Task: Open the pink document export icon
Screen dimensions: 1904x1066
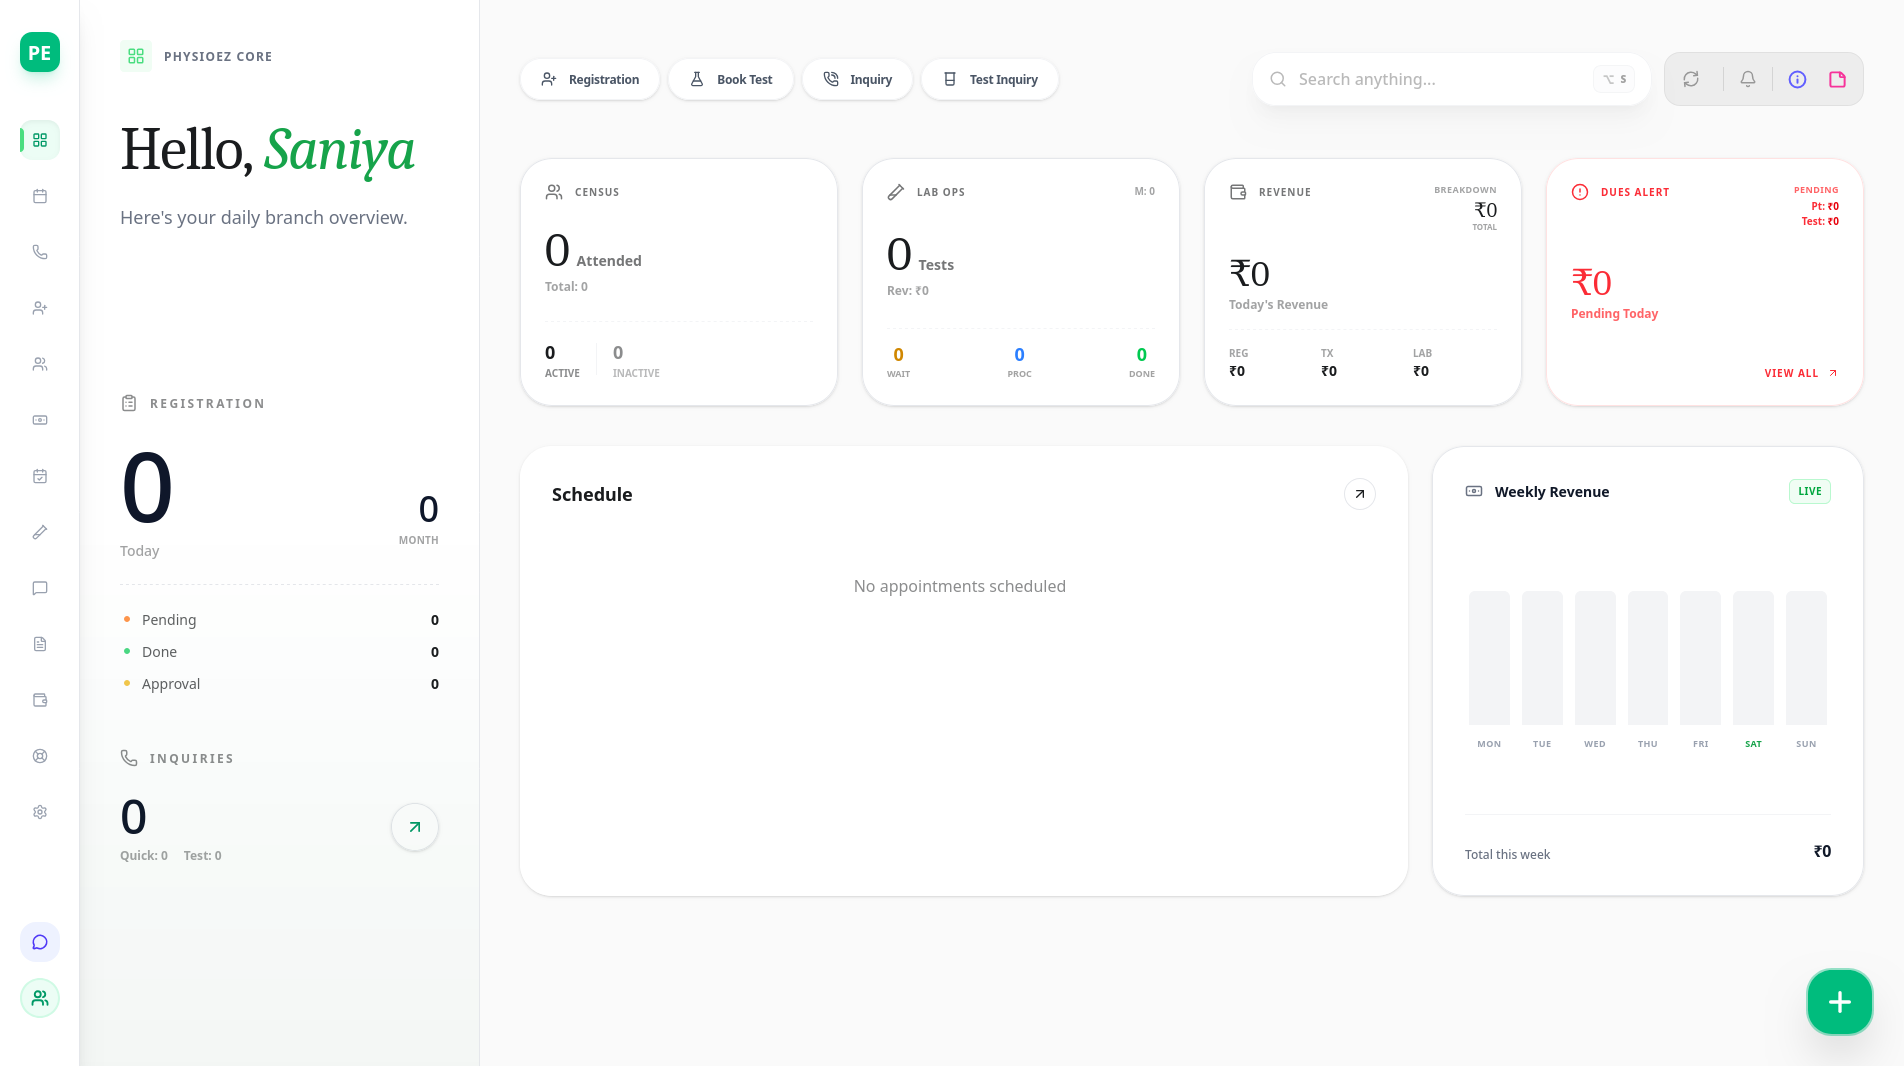Action: click(1837, 79)
